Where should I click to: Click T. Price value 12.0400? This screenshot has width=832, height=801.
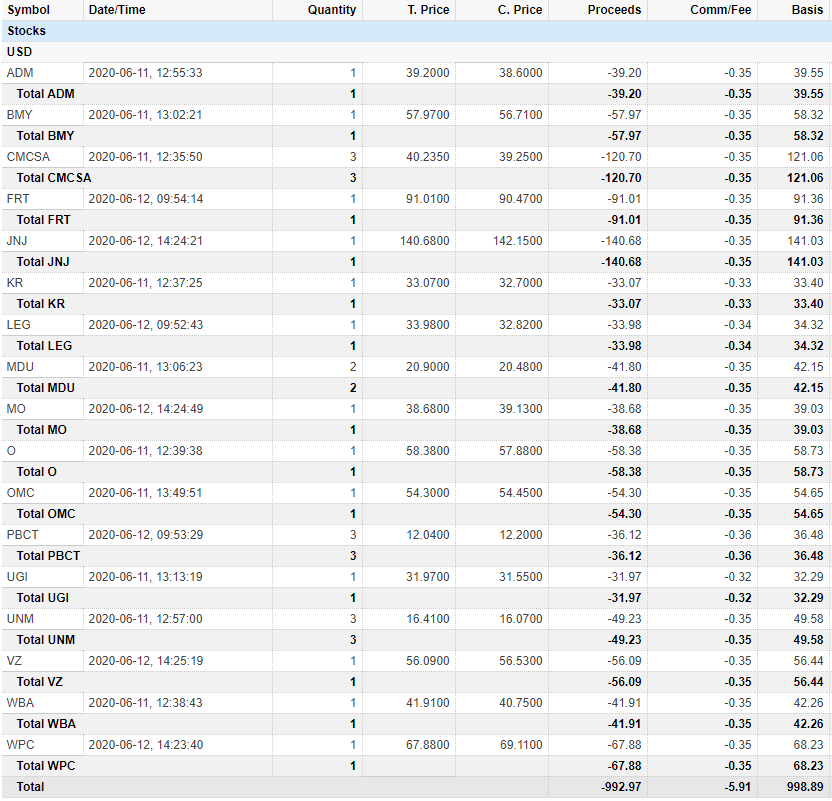428,535
